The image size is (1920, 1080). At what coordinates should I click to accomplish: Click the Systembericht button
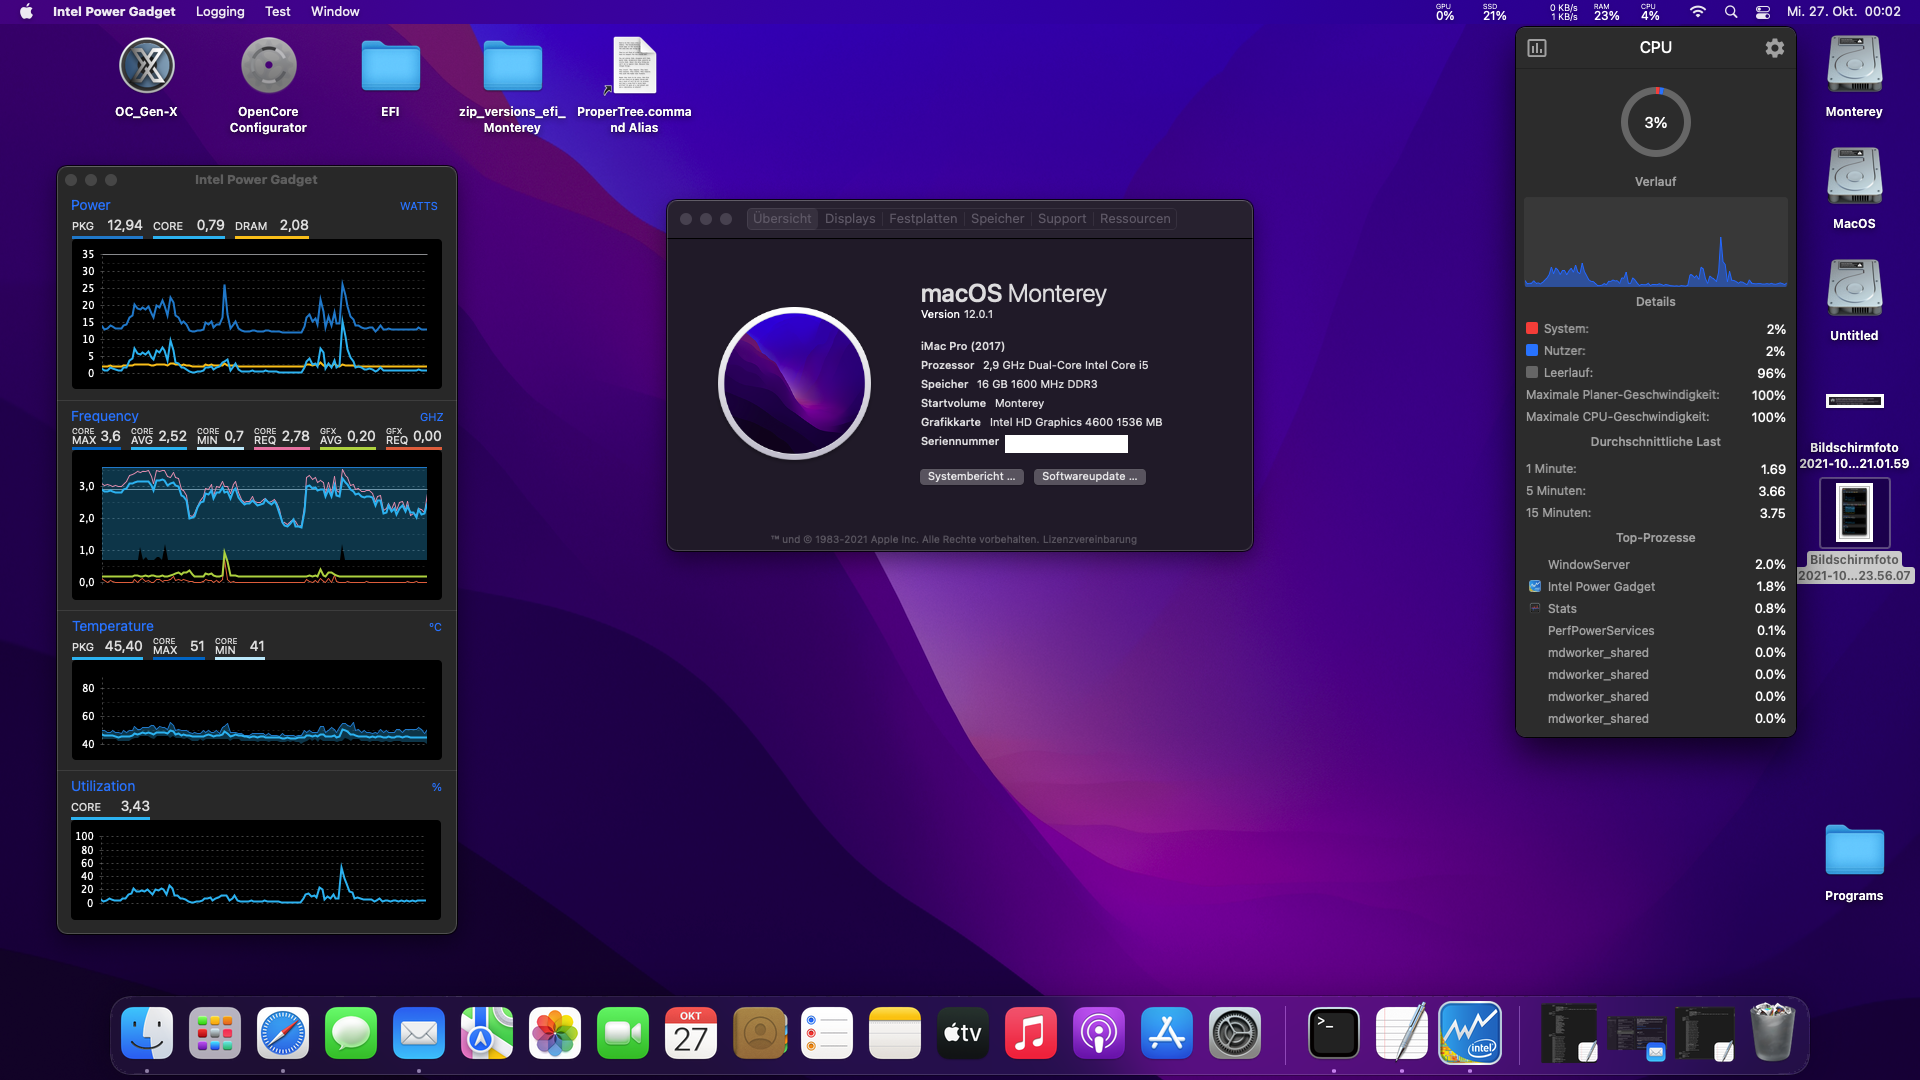coord(970,477)
